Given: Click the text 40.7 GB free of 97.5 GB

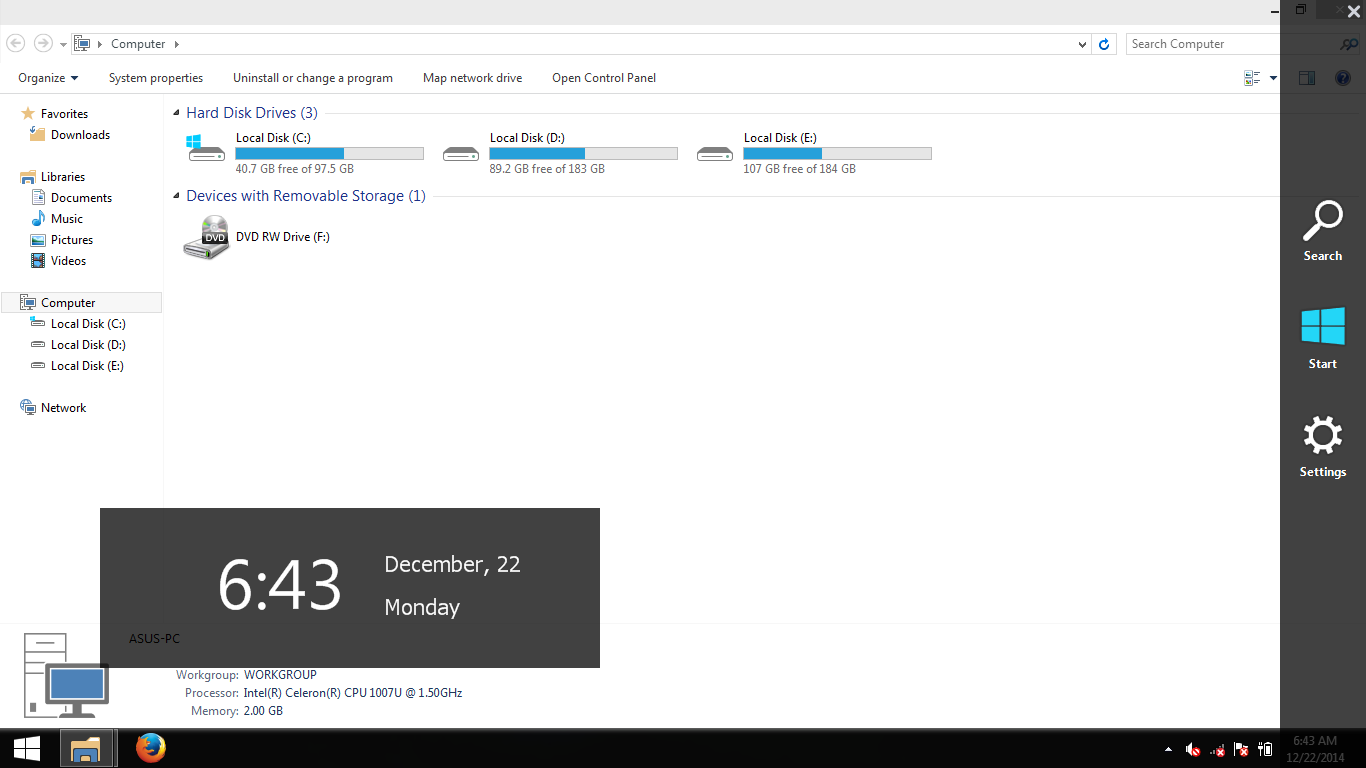Looking at the screenshot, I should tap(294, 169).
